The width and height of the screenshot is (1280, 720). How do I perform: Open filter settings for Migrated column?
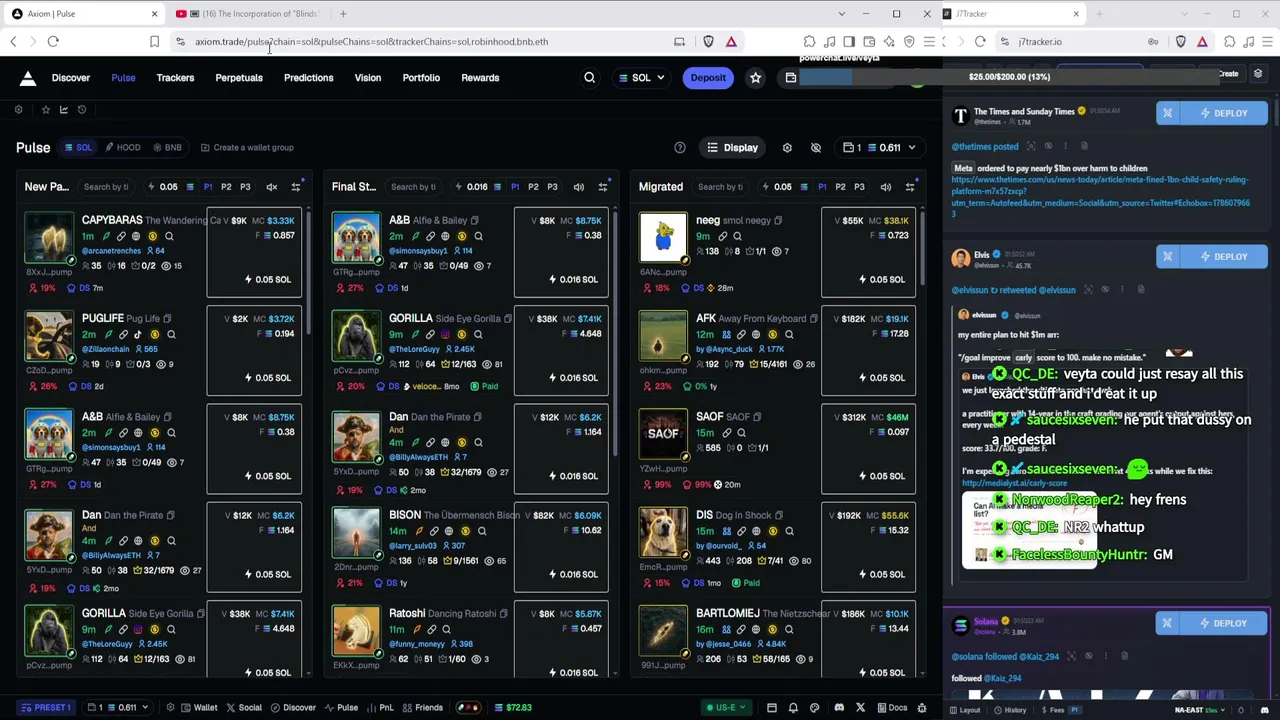click(x=909, y=187)
